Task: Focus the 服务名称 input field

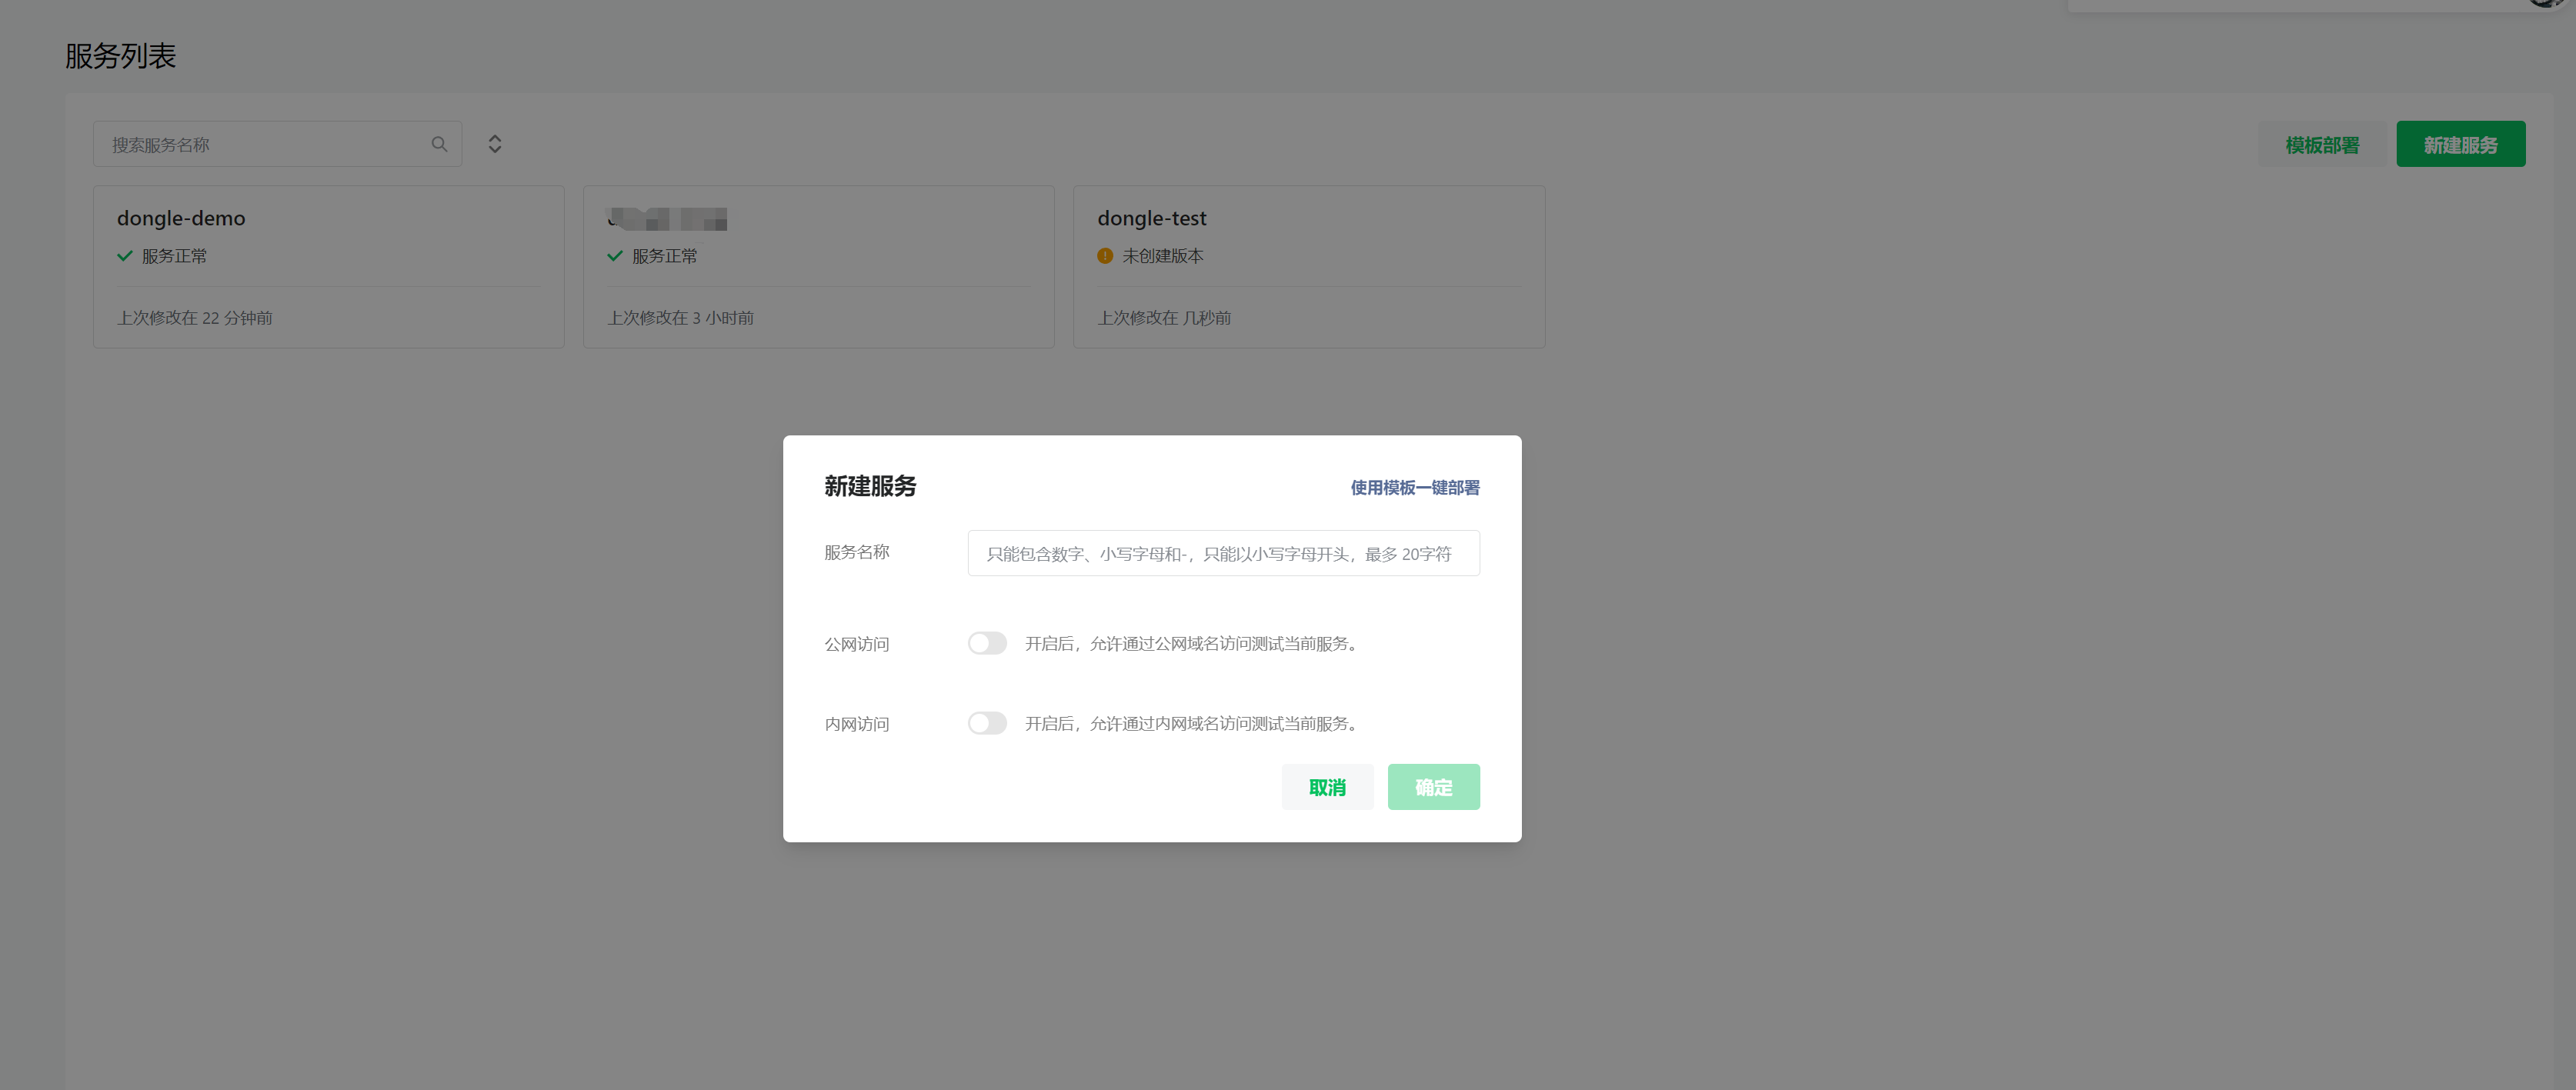Action: tap(1223, 553)
